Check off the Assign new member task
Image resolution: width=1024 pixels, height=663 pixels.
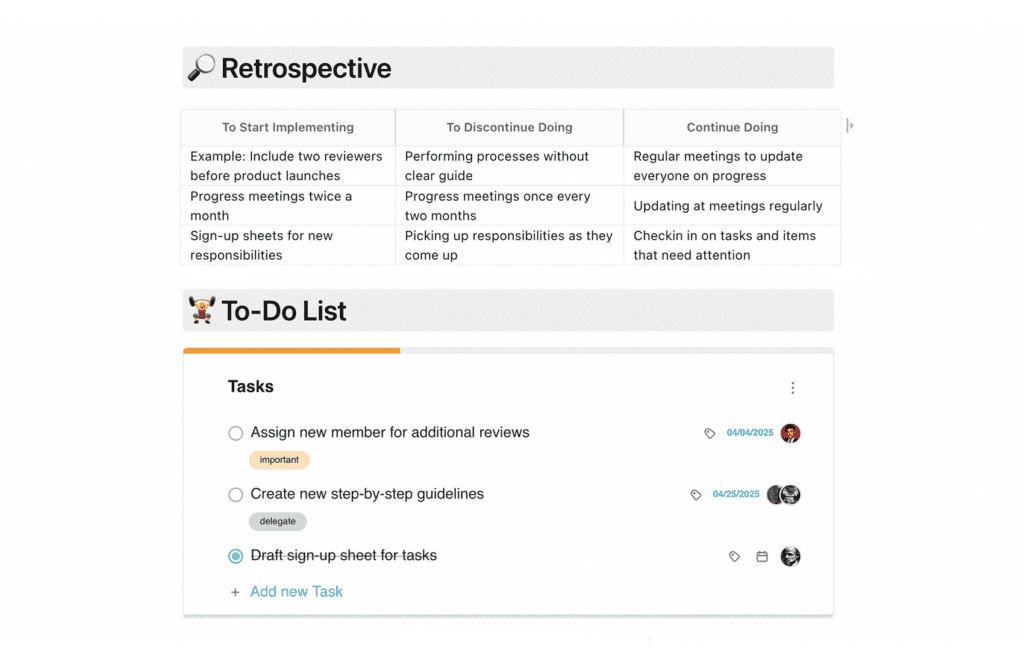coord(235,433)
